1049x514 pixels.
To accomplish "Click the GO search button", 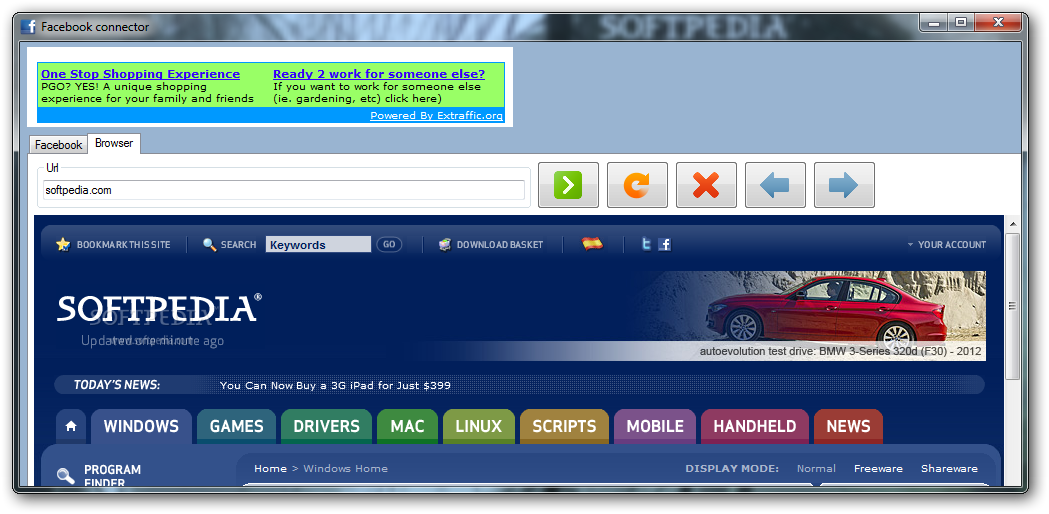I will click(x=389, y=244).
